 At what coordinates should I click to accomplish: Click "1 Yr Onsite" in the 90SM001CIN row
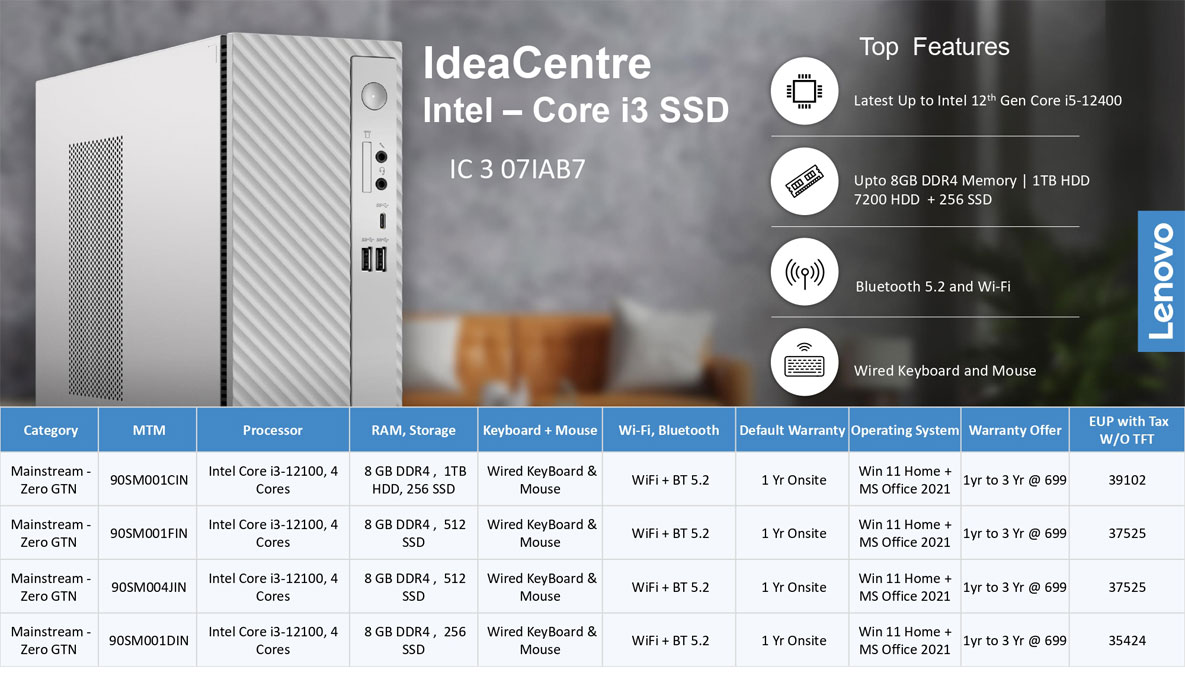click(794, 480)
